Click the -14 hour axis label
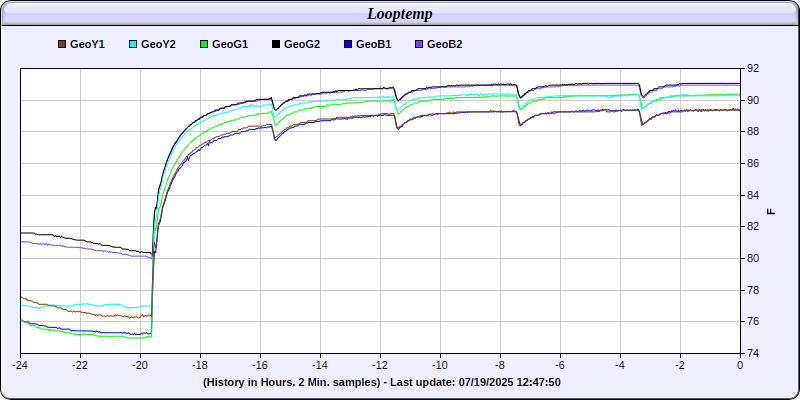Image resolution: width=800 pixels, height=400 pixels. (x=320, y=365)
